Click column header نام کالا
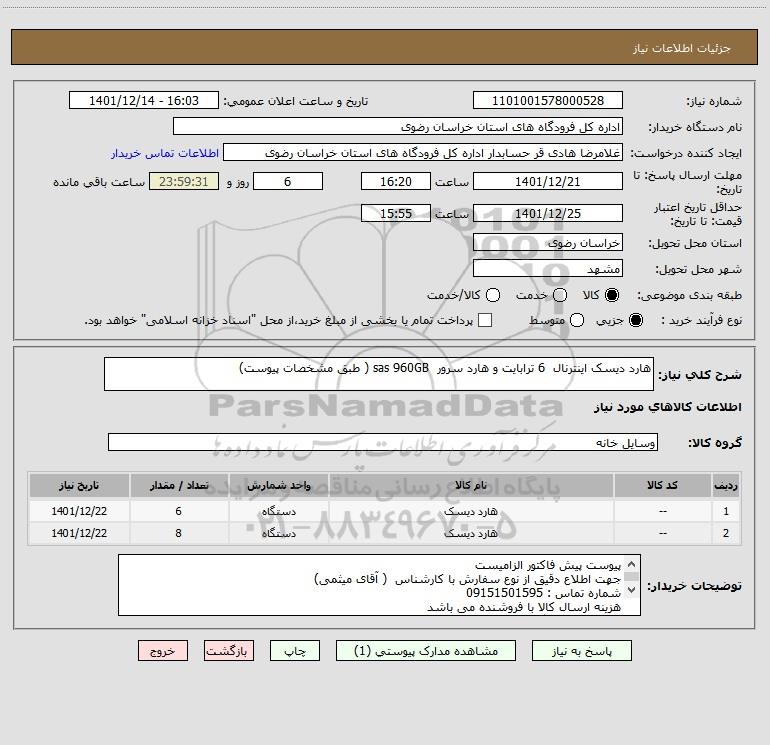 coord(471,486)
